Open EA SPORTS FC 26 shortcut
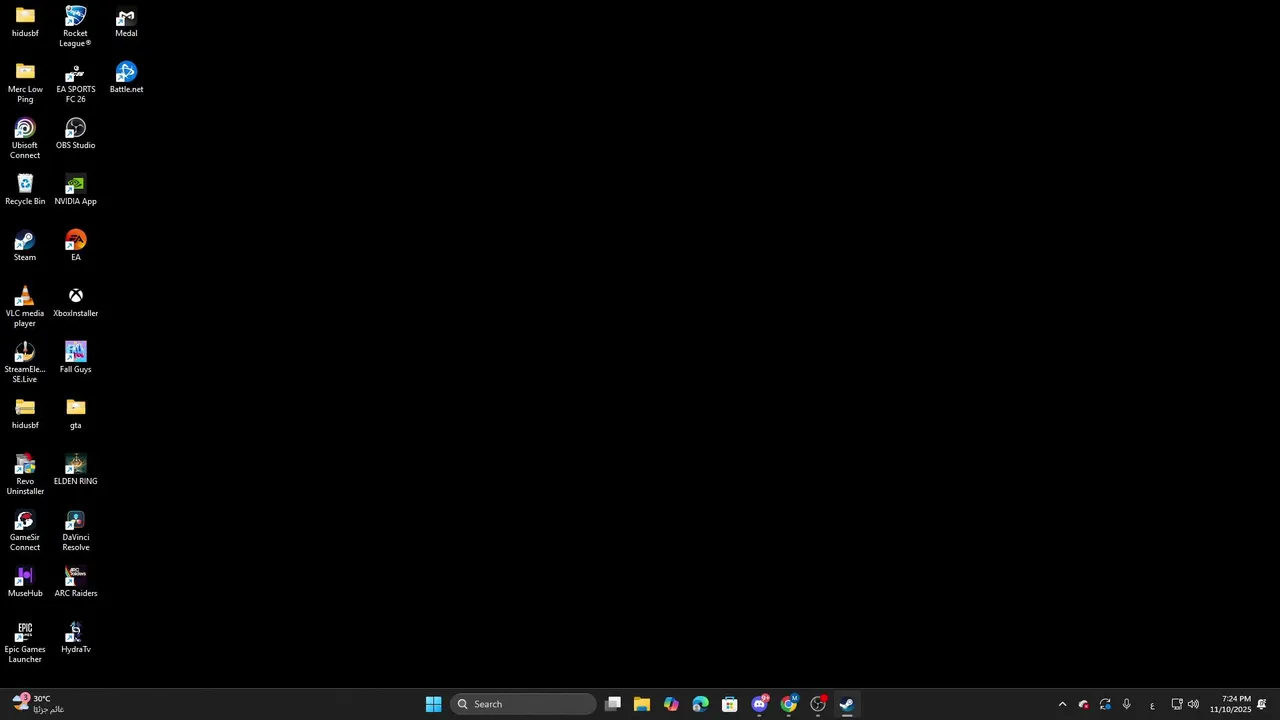Viewport: 1280px width, 720px height. point(75,82)
